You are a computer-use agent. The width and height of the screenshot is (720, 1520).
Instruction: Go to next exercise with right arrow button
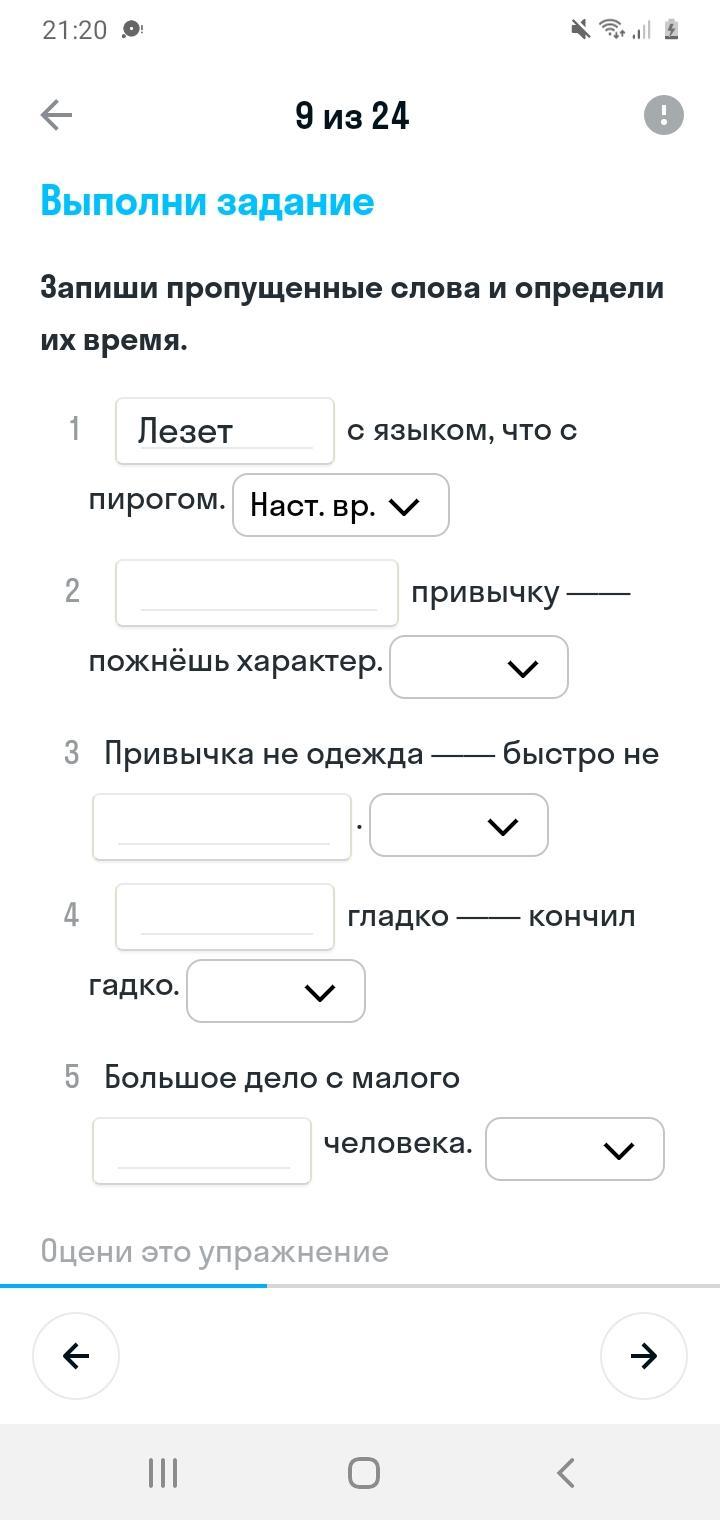pos(644,1355)
